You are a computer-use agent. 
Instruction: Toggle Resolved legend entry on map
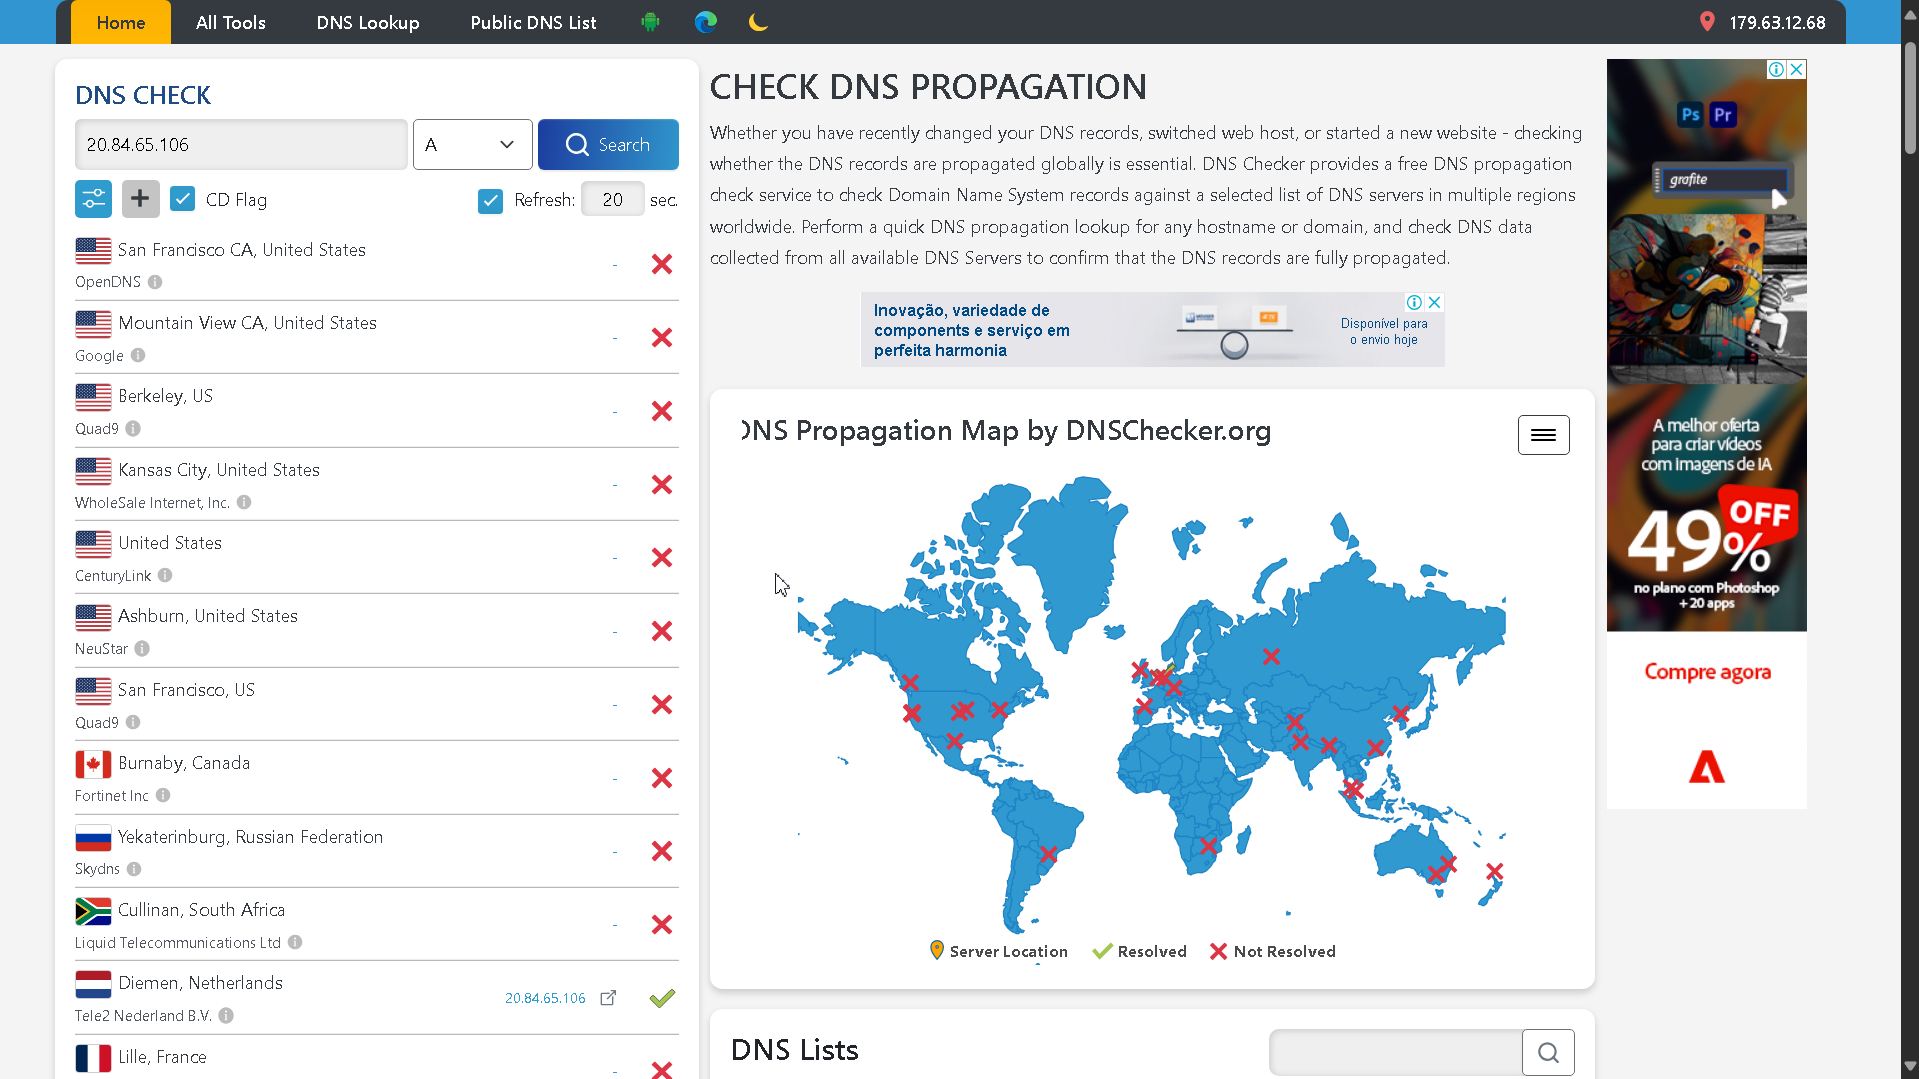(1139, 951)
